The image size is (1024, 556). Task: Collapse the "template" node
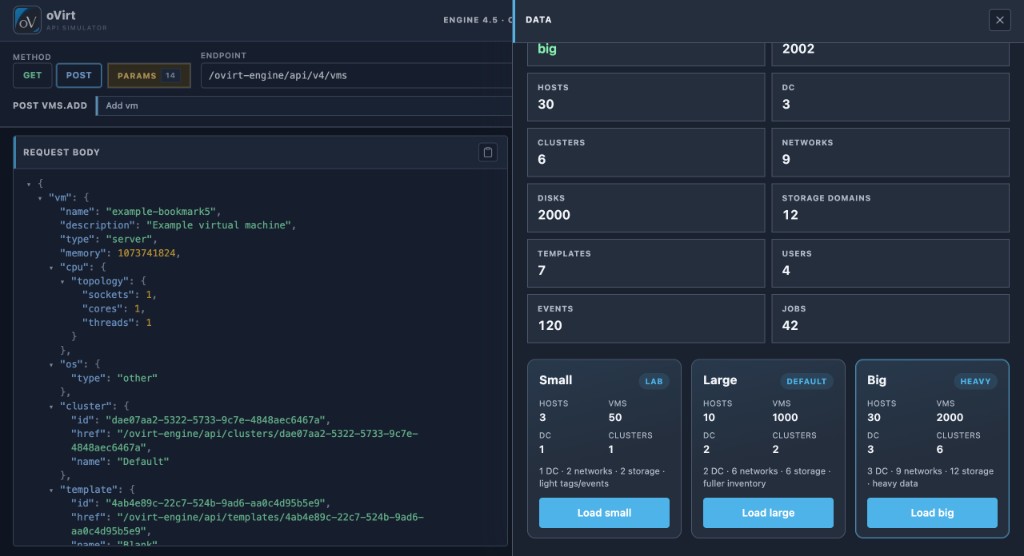click(x=51, y=490)
